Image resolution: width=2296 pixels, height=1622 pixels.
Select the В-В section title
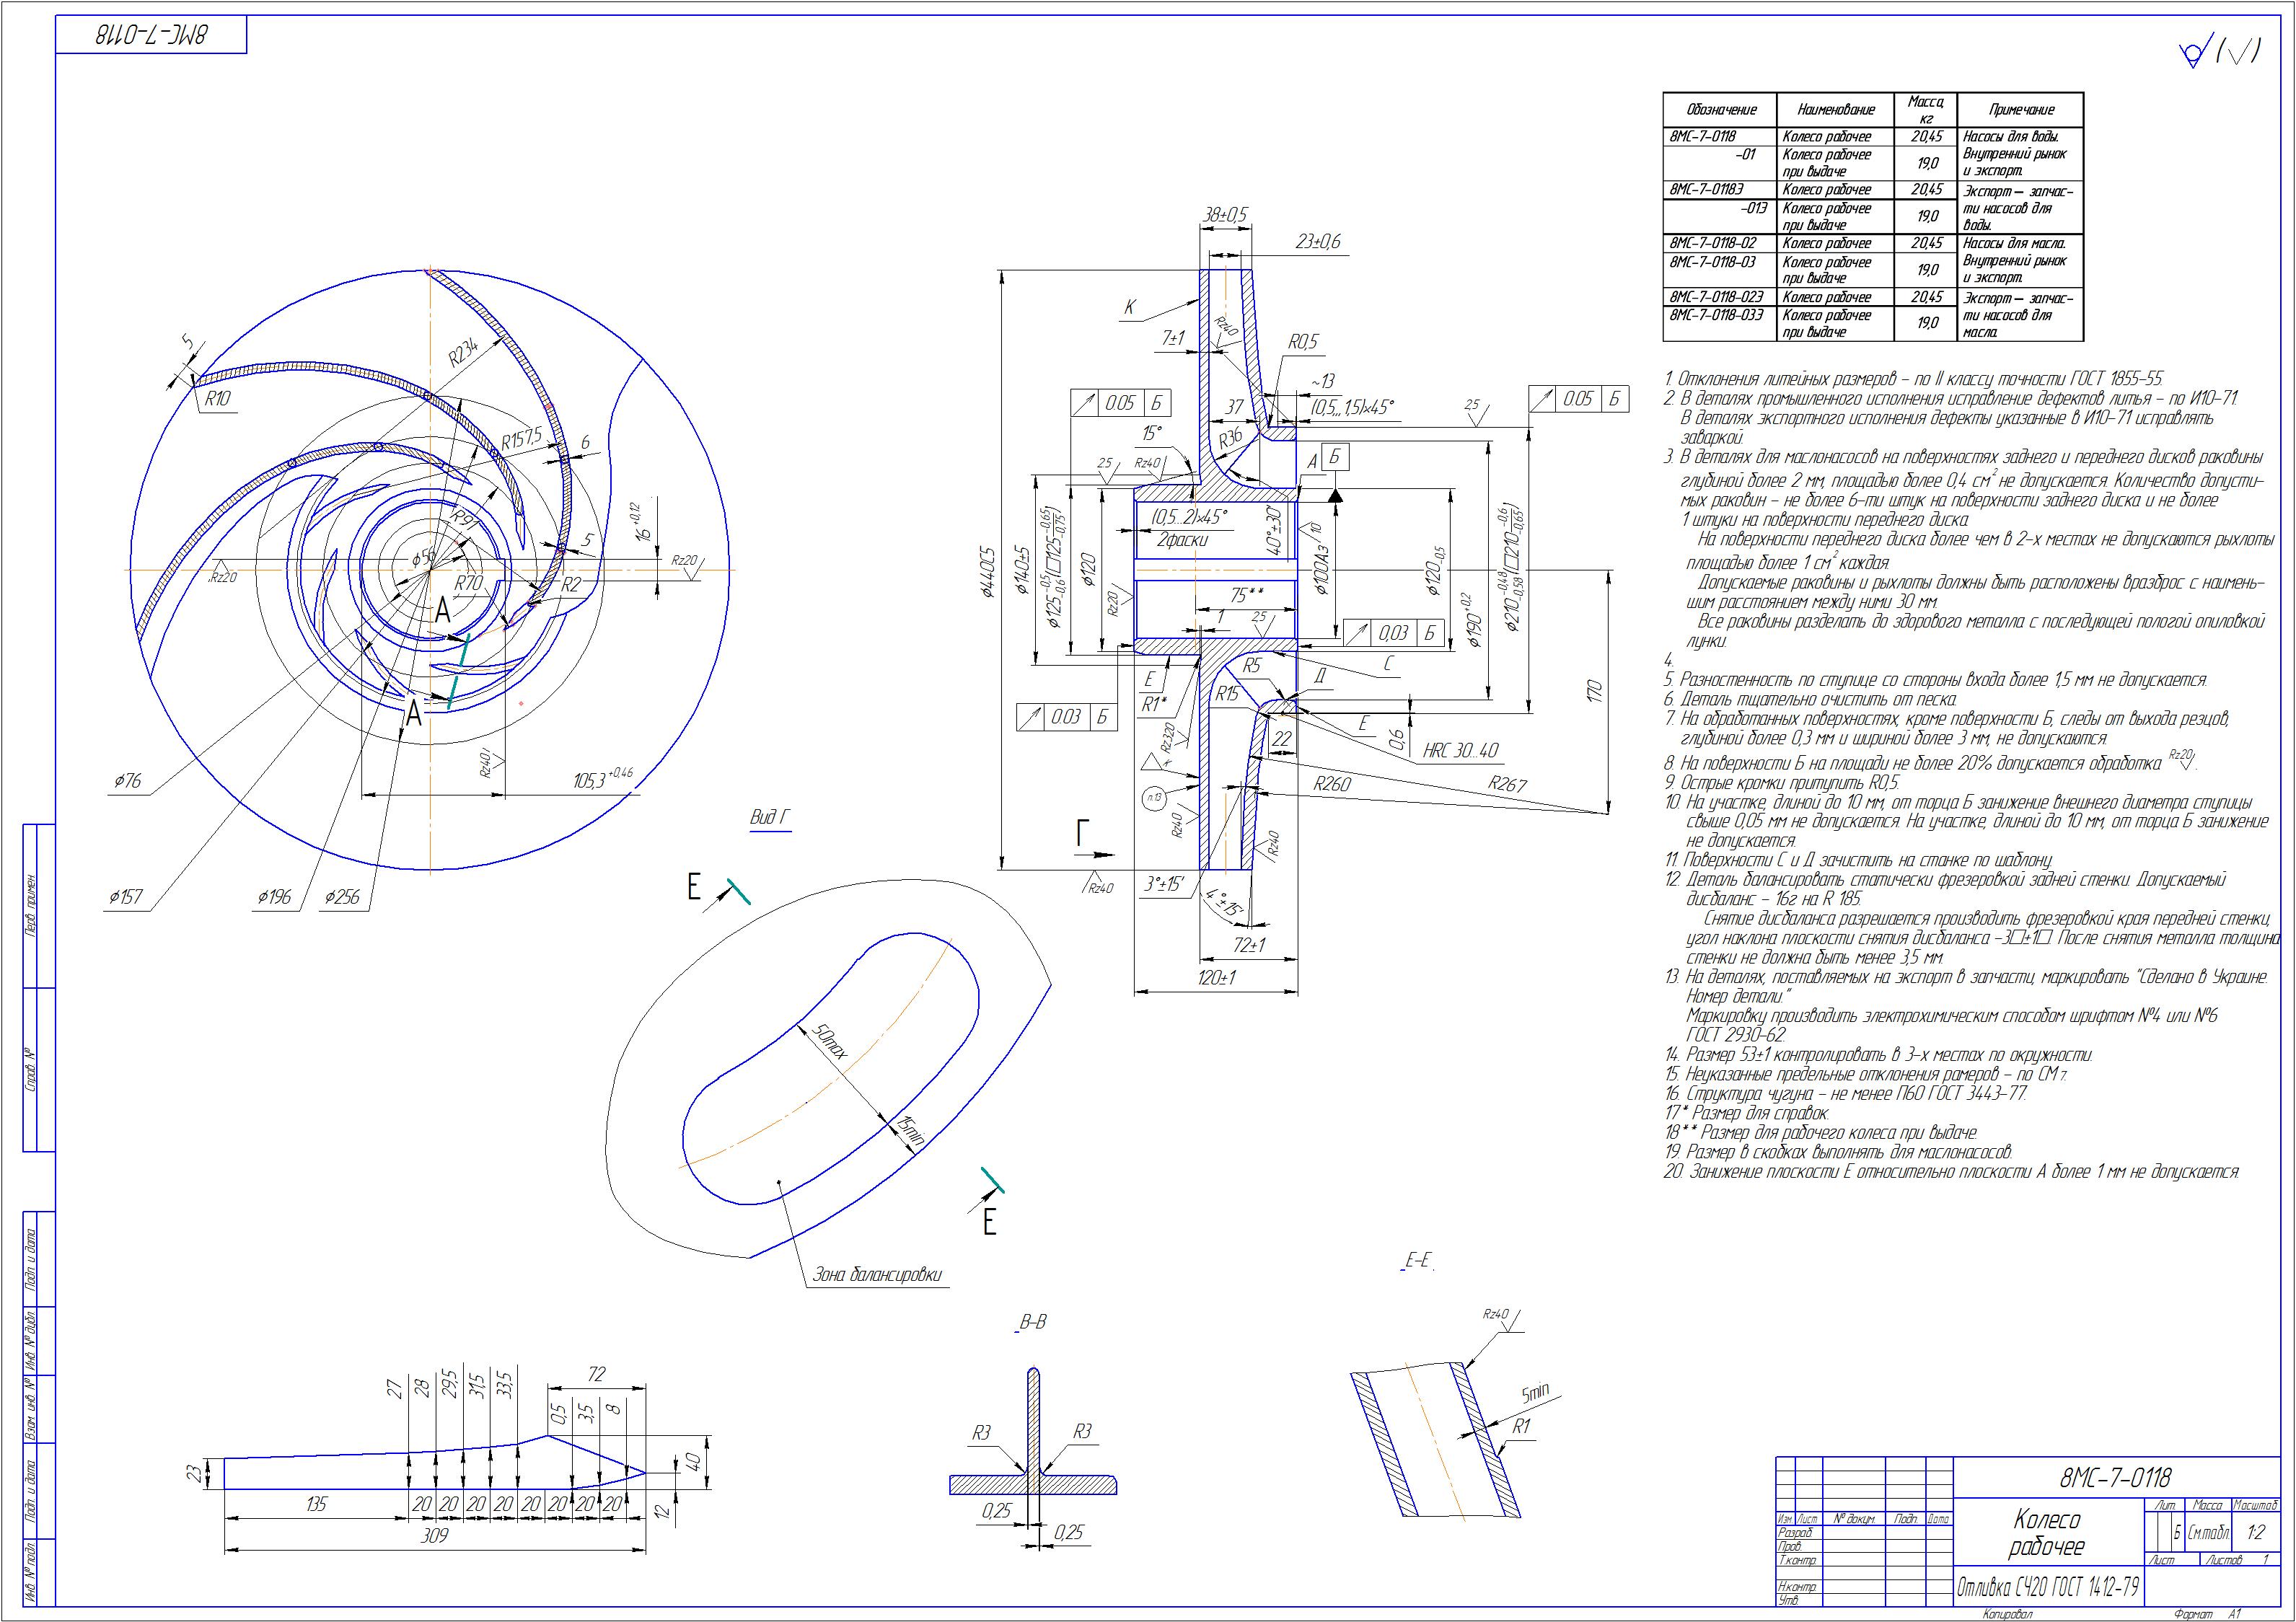tap(1032, 1322)
